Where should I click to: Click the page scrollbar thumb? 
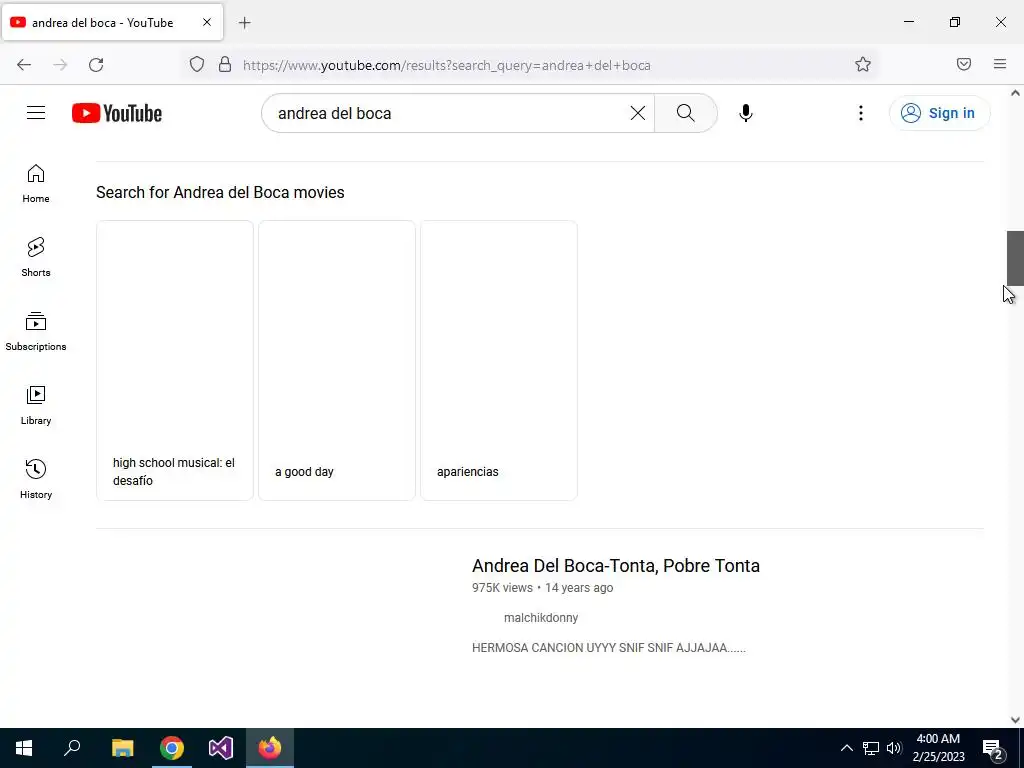pos(1015,258)
